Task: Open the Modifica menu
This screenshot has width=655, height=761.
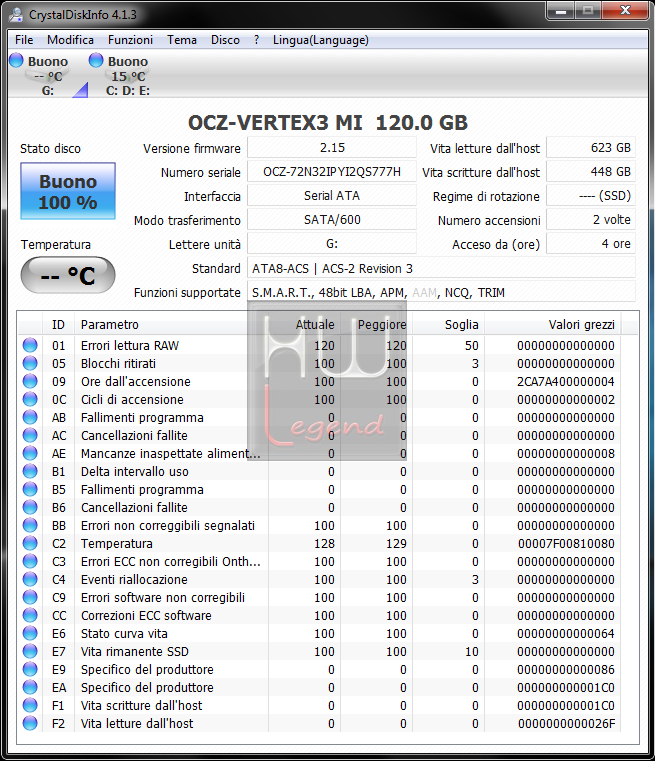Action: (x=70, y=40)
